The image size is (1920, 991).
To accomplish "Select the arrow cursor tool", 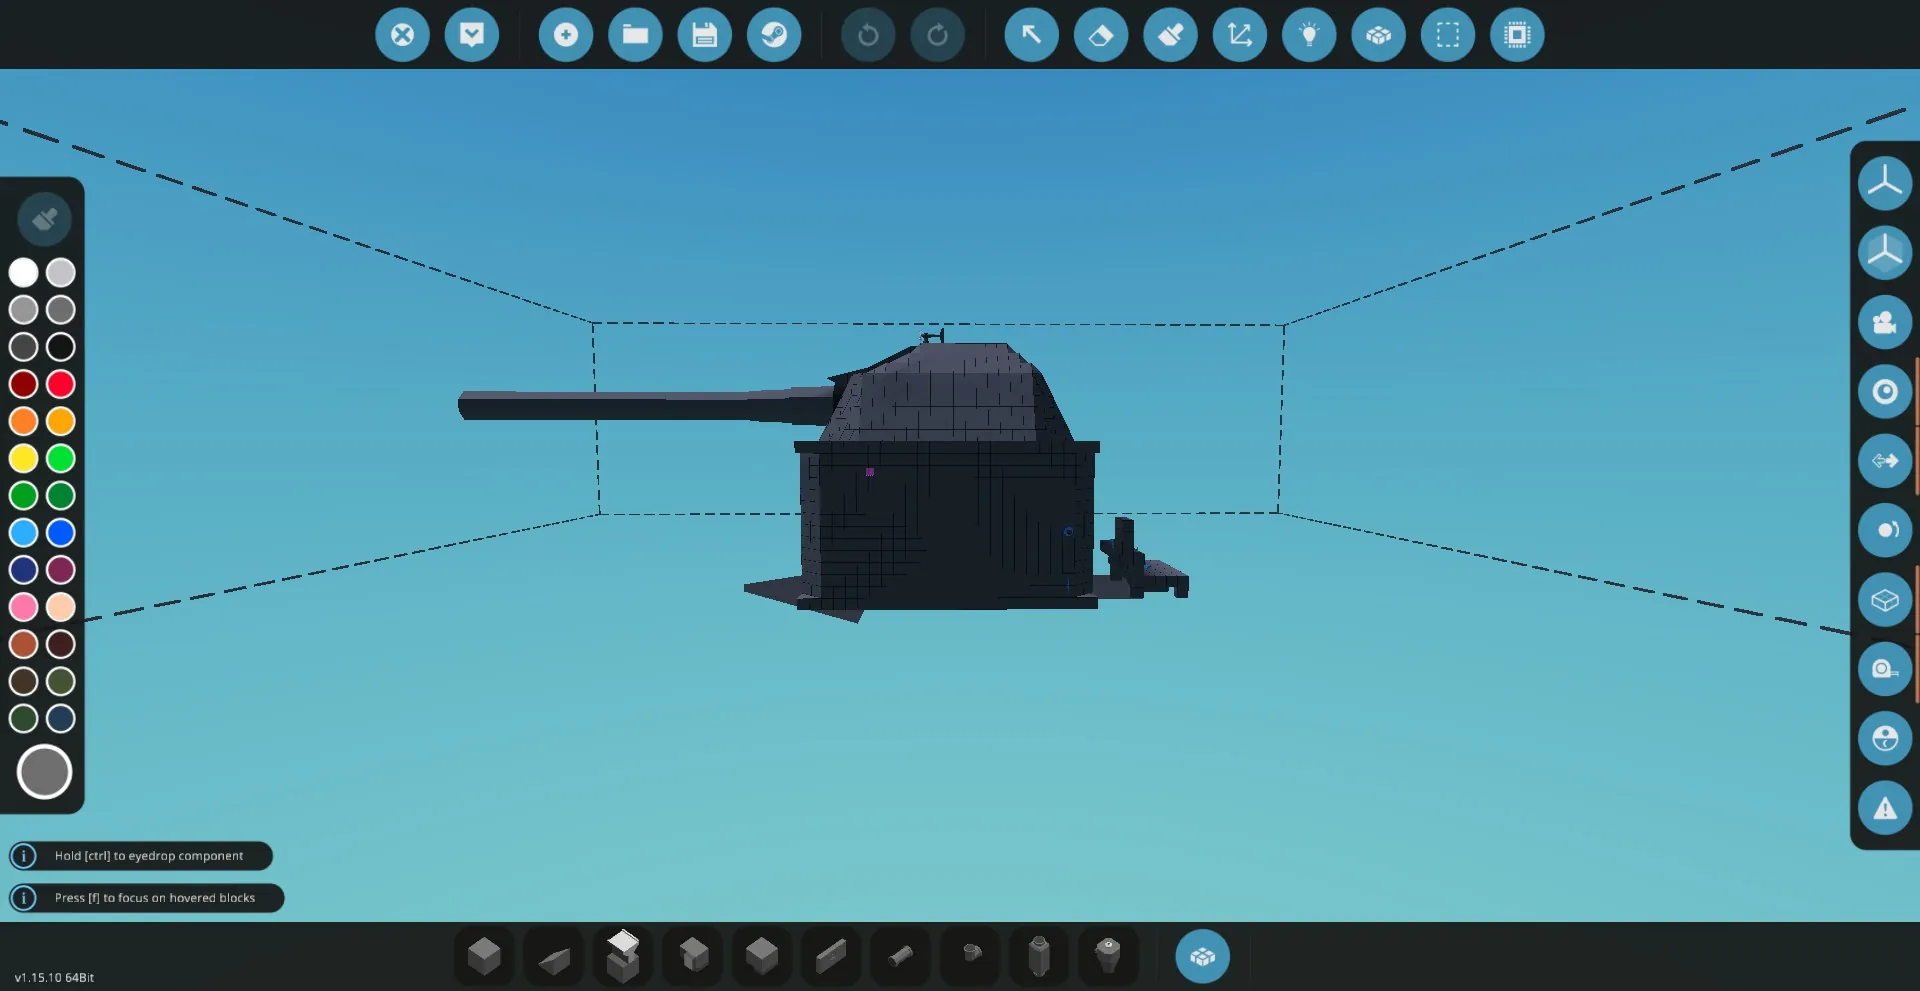I will click(1031, 35).
